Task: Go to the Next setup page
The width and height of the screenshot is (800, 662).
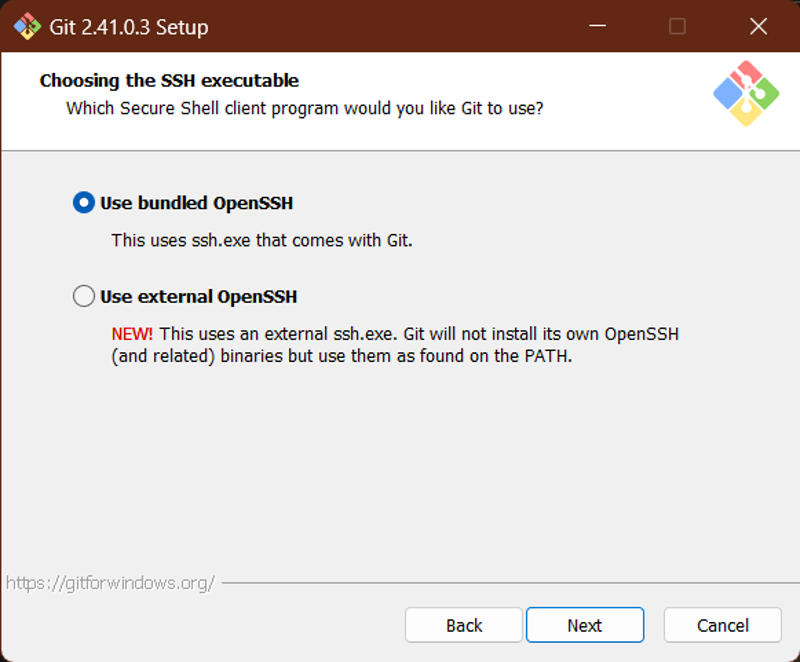Action: (x=585, y=625)
